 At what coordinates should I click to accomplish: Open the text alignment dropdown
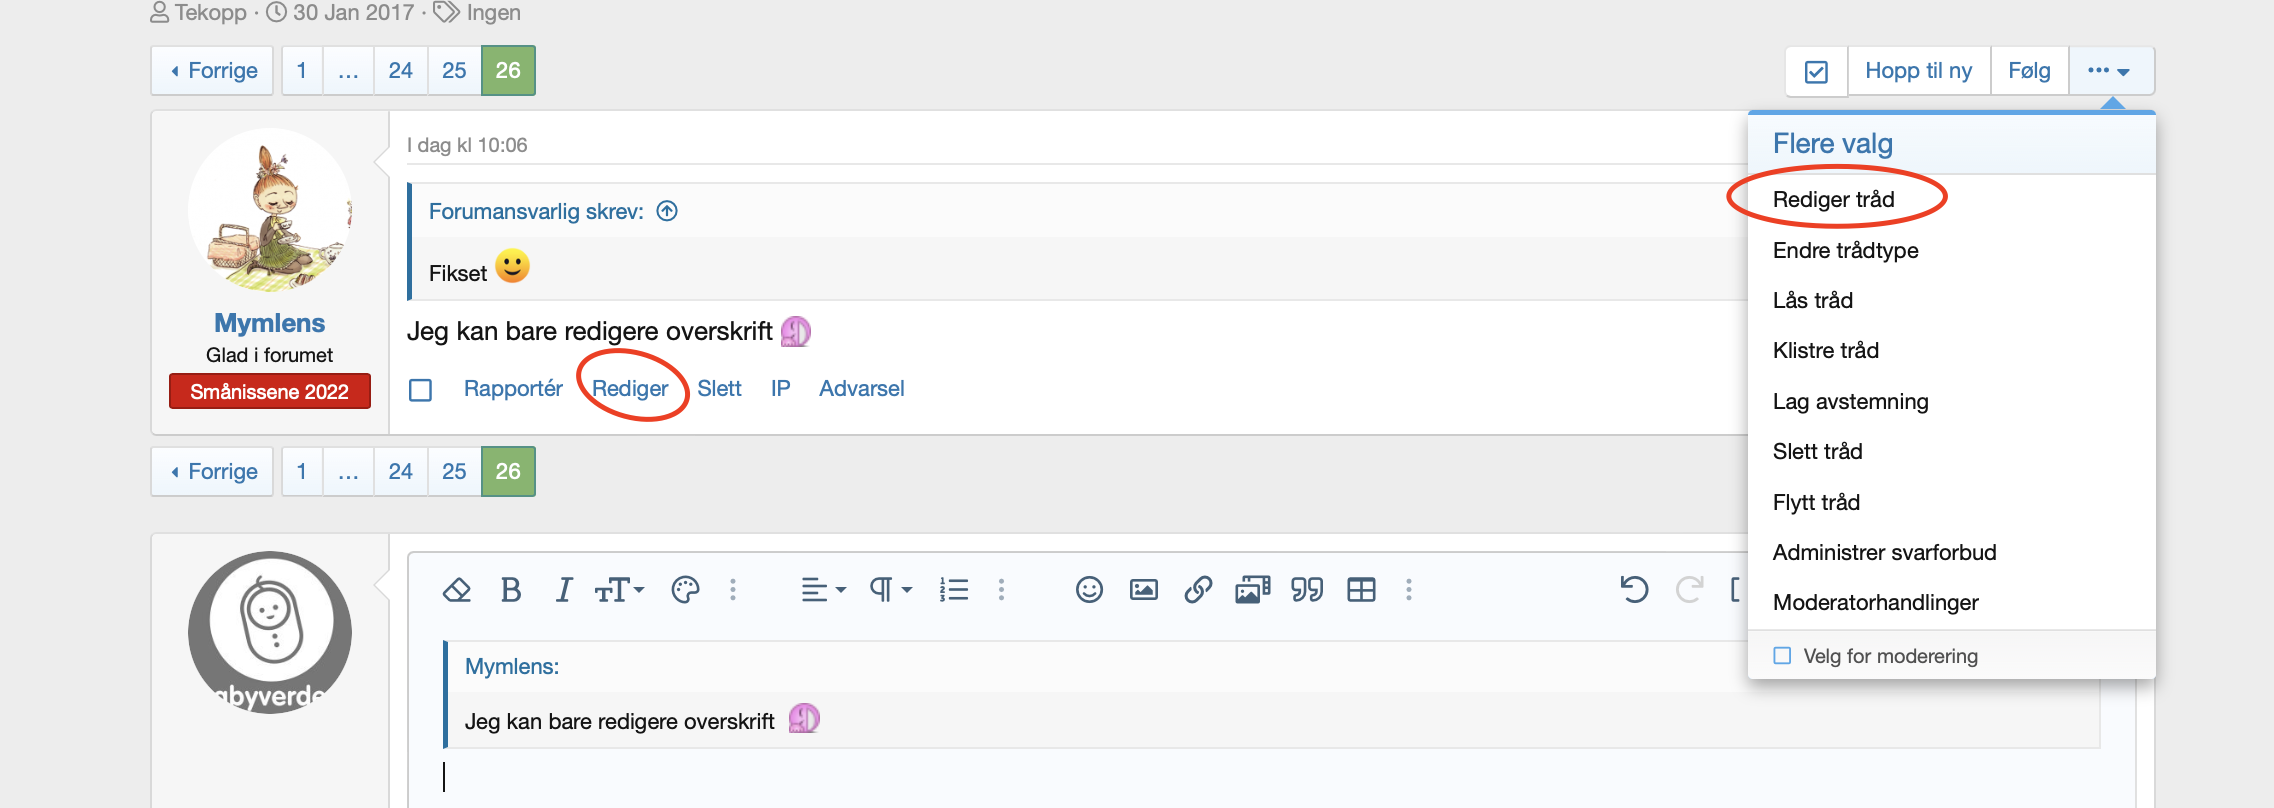pos(823,590)
